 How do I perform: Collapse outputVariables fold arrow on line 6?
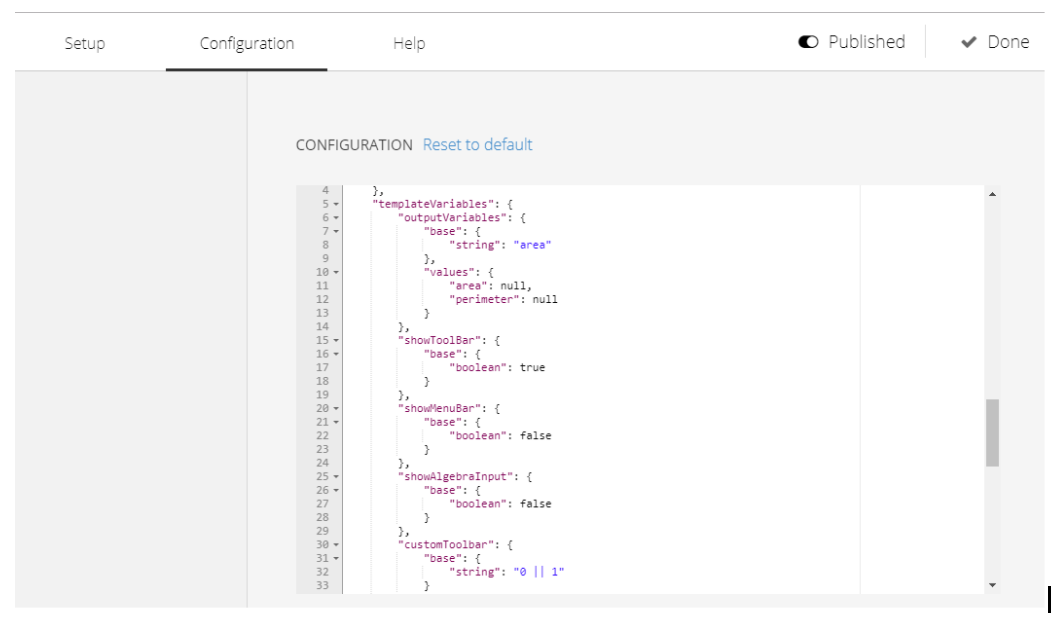point(336,218)
